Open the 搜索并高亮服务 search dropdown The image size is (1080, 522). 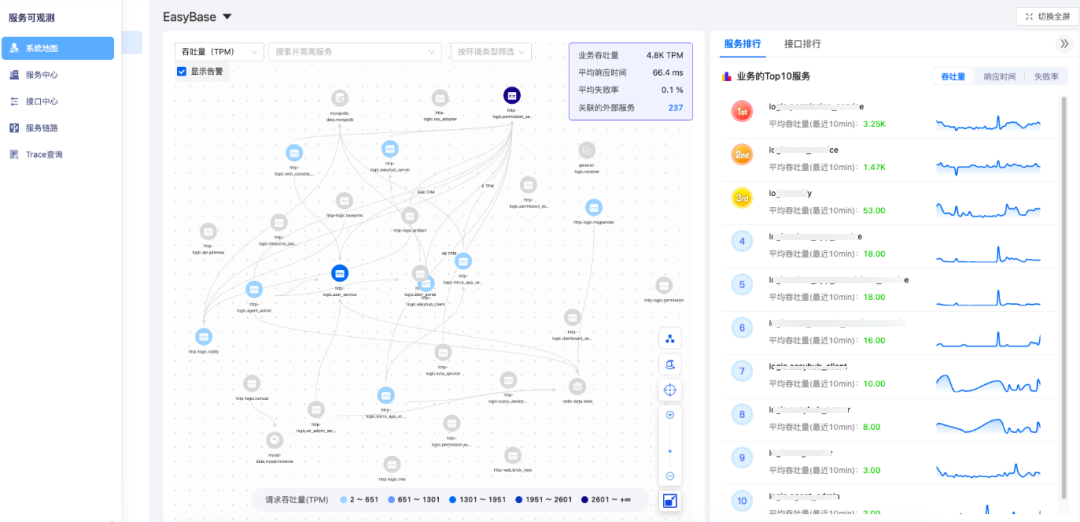[355, 52]
